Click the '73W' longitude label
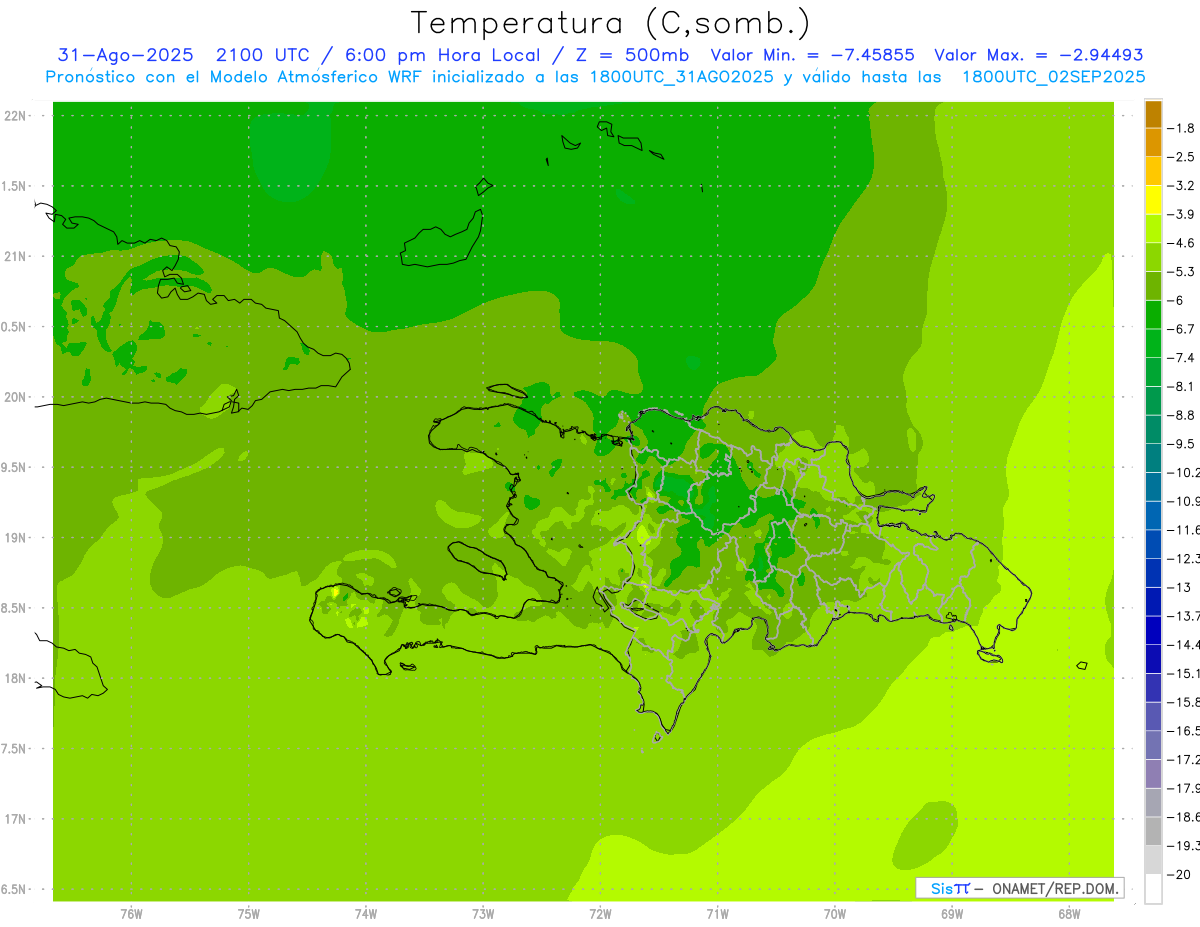The width and height of the screenshot is (1200, 927). 482,914
